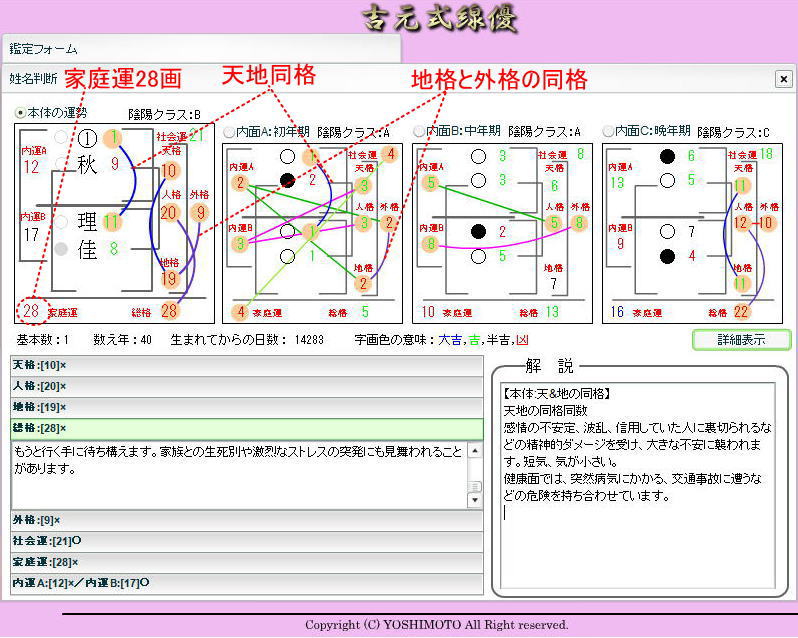Click the blue 大吉 color legend word

tap(449, 340)
